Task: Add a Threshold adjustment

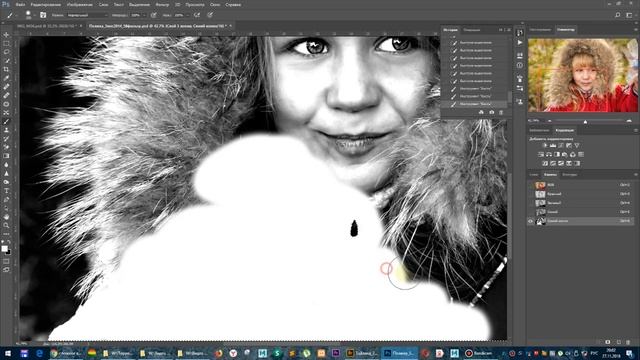Action: click(561, 163)
